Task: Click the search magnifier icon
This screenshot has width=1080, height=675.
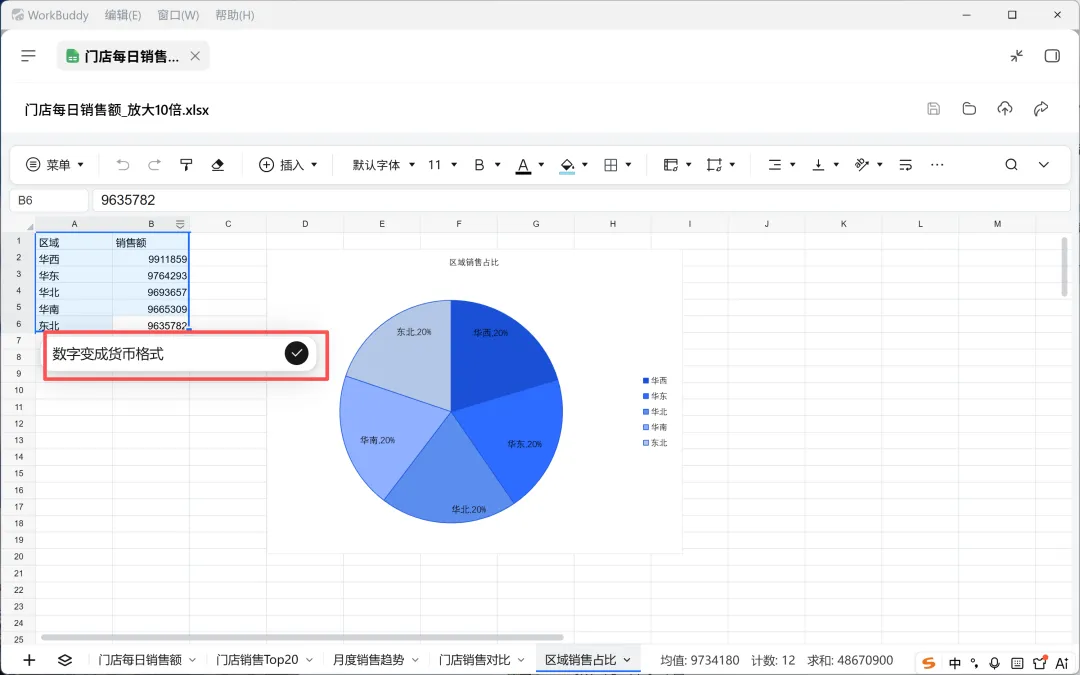Action: pyautogui.click(x=1011, y=165)
